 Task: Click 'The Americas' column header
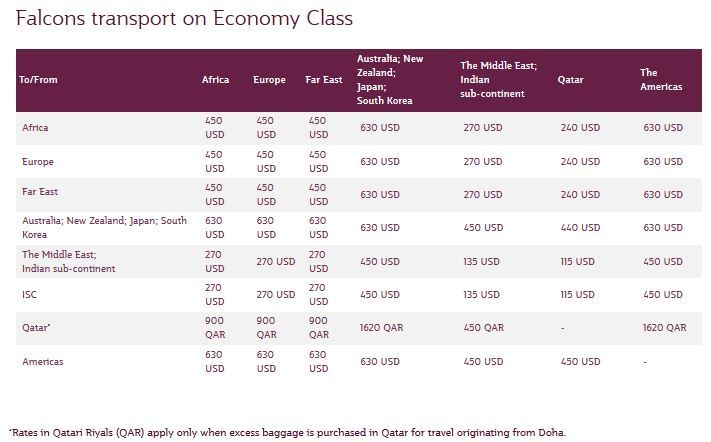[661, 79]
